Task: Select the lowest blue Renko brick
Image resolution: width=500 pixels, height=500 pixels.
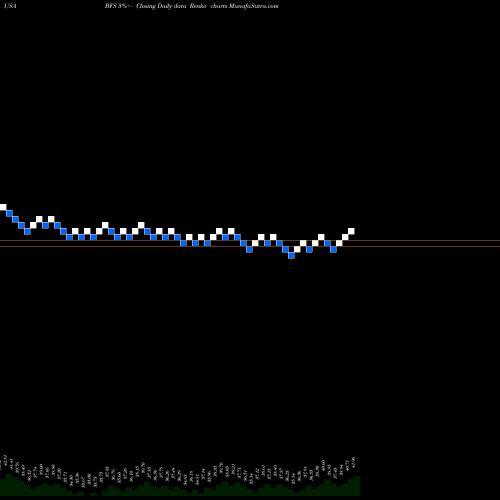Action: point(291,255)
